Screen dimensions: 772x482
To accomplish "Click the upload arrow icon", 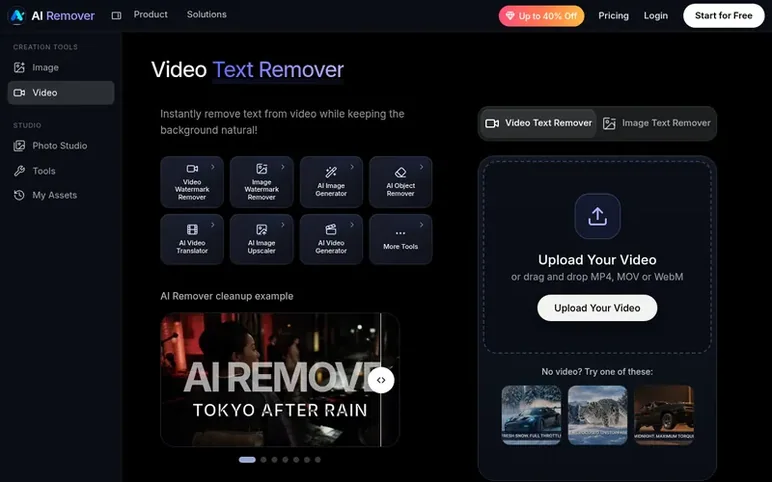I will pyautogui.click(x=597, y=216).
